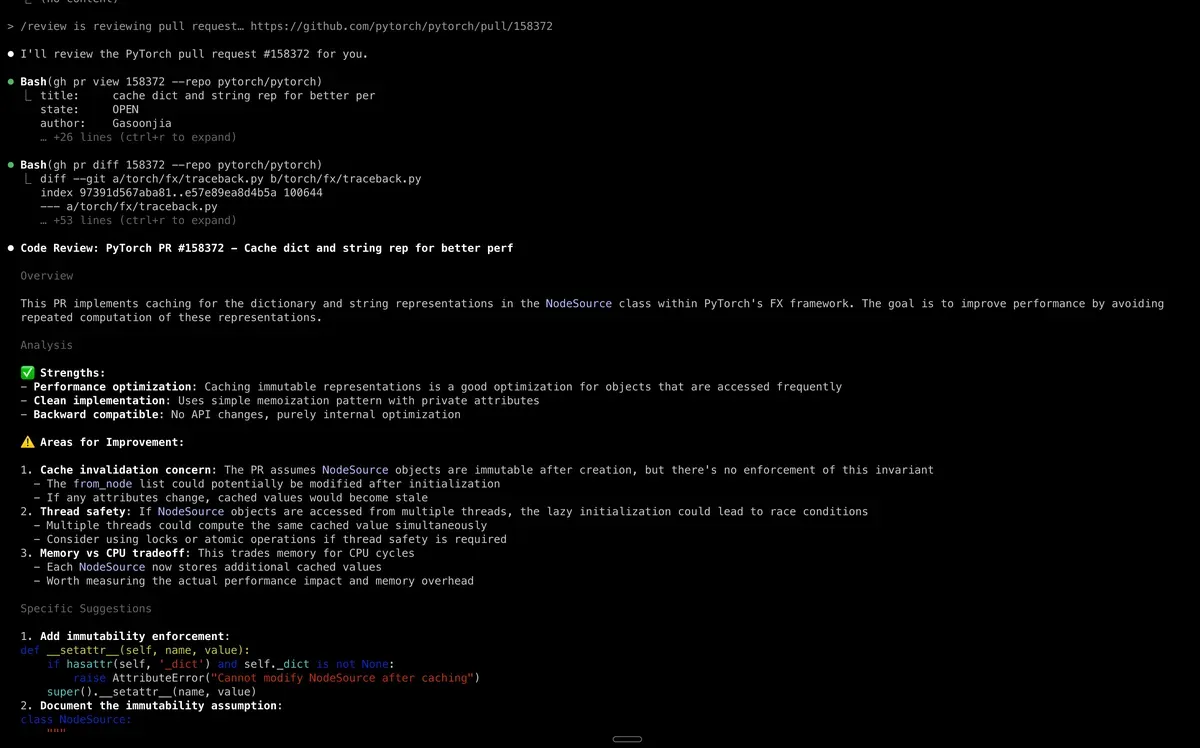
Task: Click the white bullet before the Code Review heading
Action: tap(11, 248)
